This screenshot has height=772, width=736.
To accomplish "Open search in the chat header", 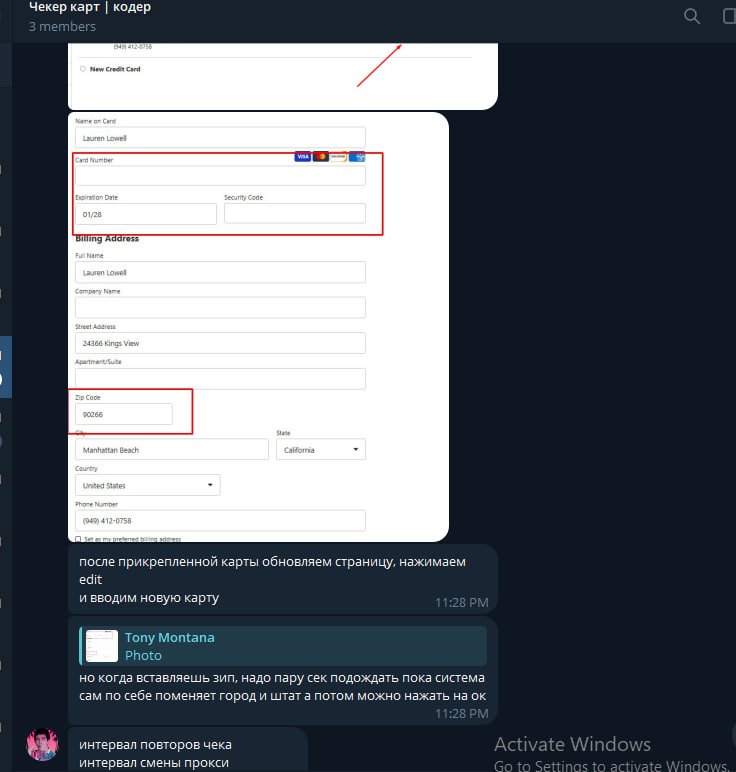I will pyautogui.click(x=692, y=16).
